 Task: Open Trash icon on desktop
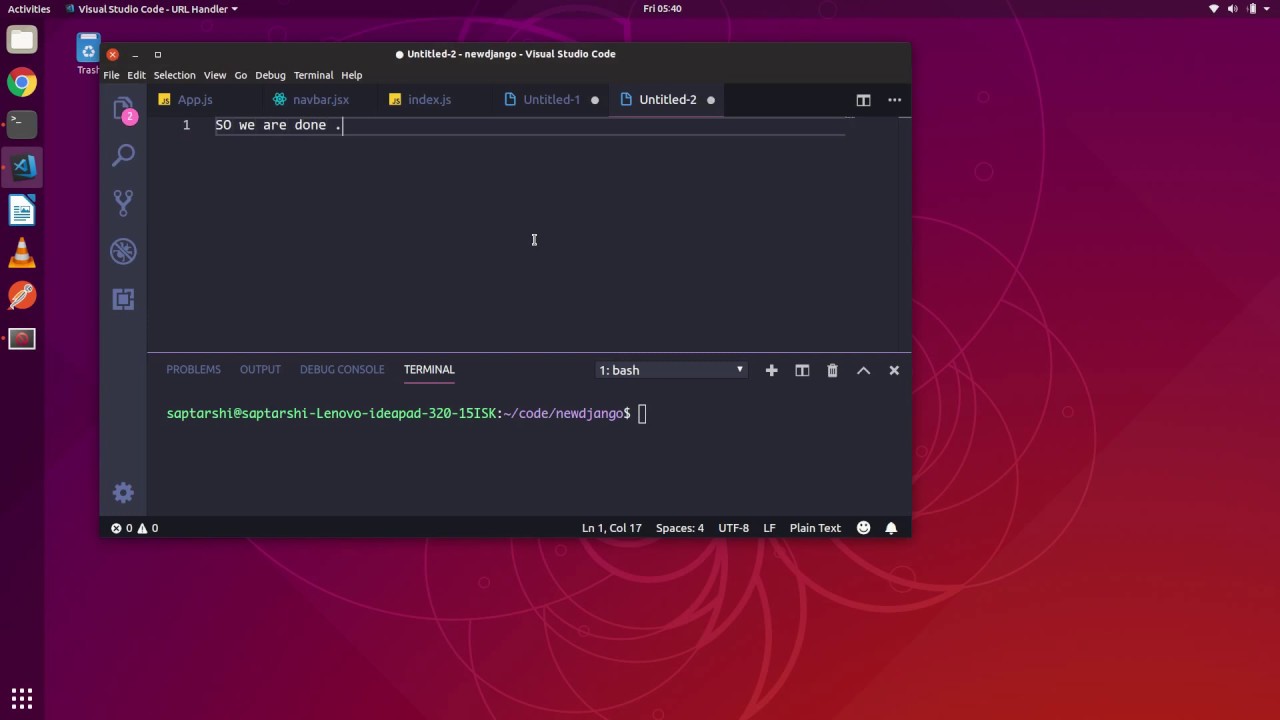pos(88,53)
